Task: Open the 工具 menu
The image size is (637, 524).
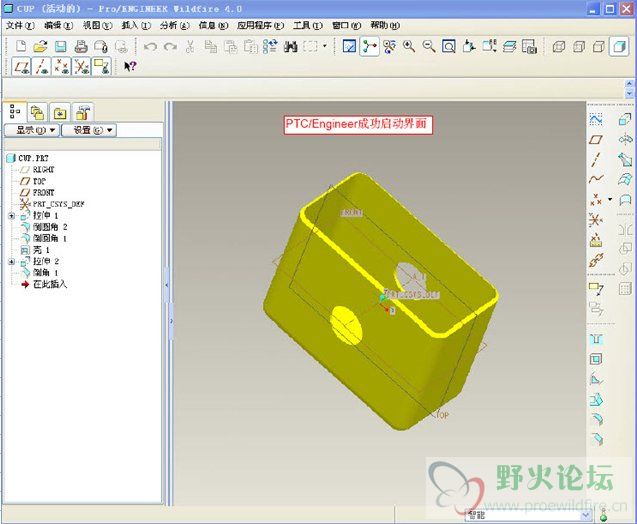Action: point(308,26)
